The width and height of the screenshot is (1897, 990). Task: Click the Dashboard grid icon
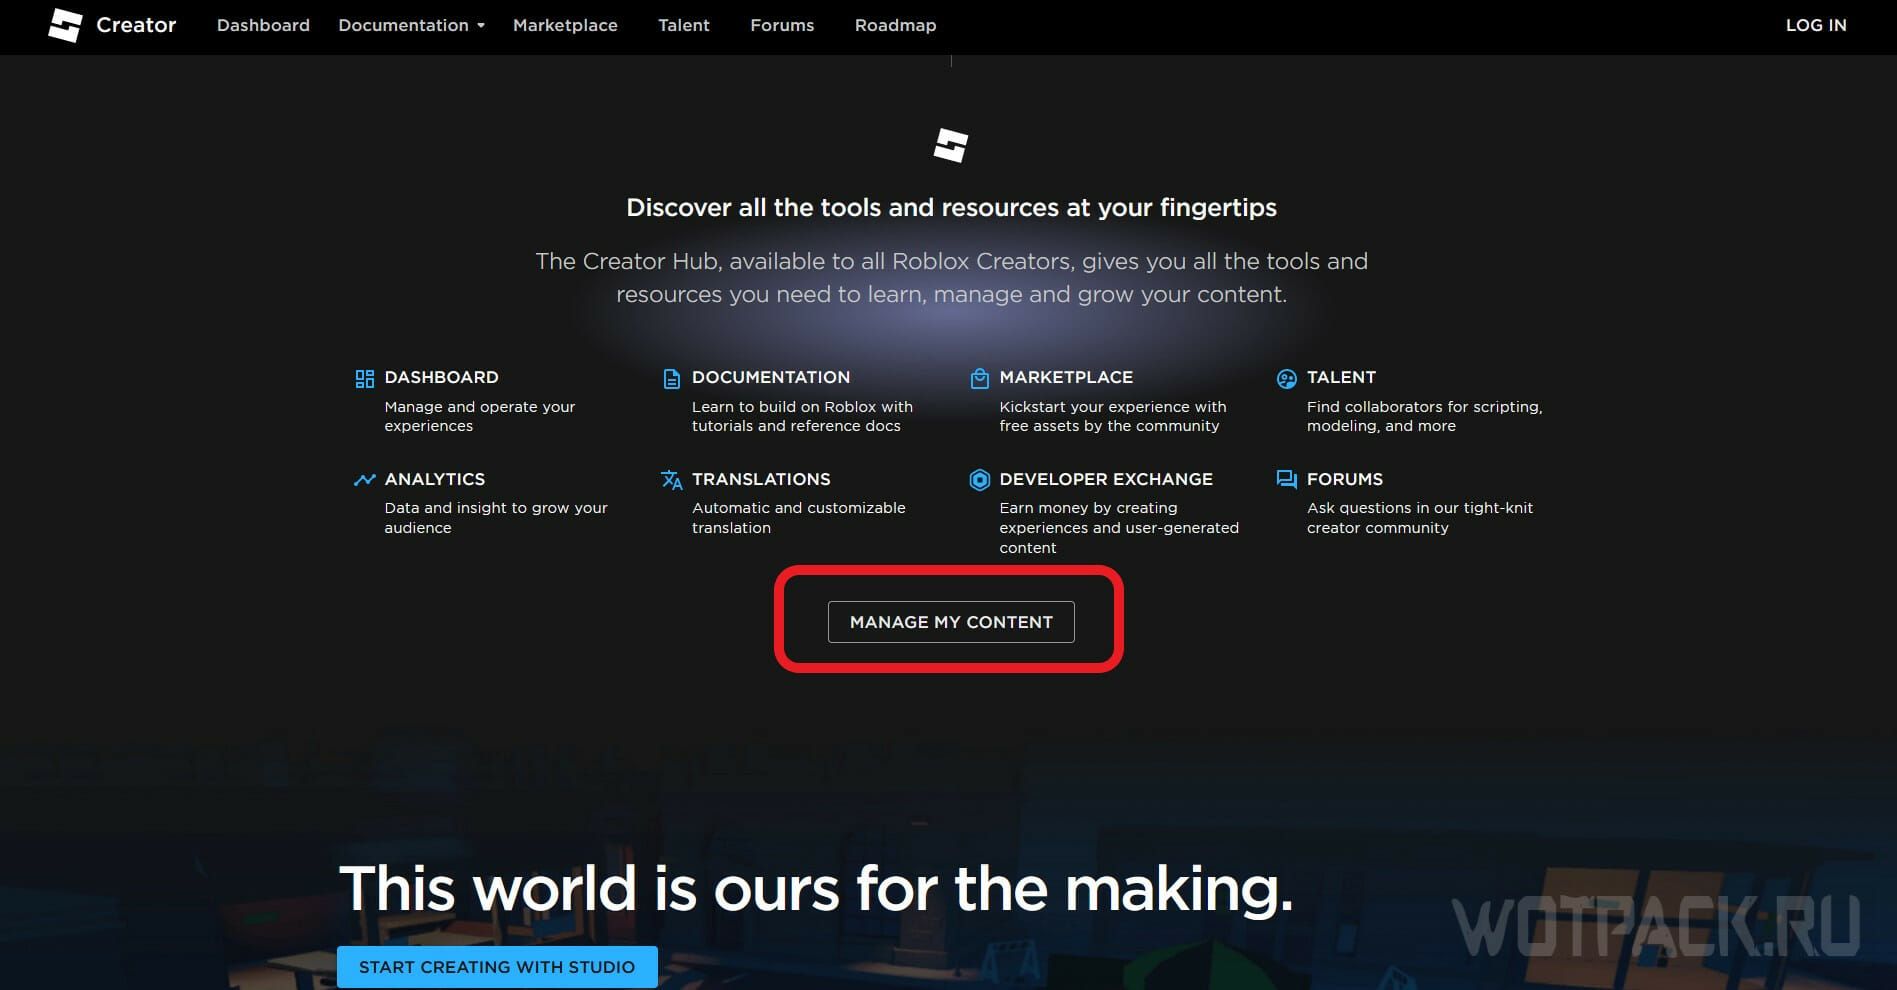[364, 378]
